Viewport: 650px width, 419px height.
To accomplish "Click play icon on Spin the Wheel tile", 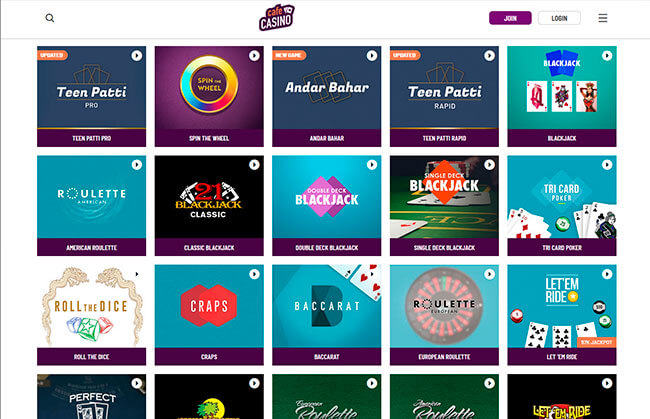I will click(254, 56).
